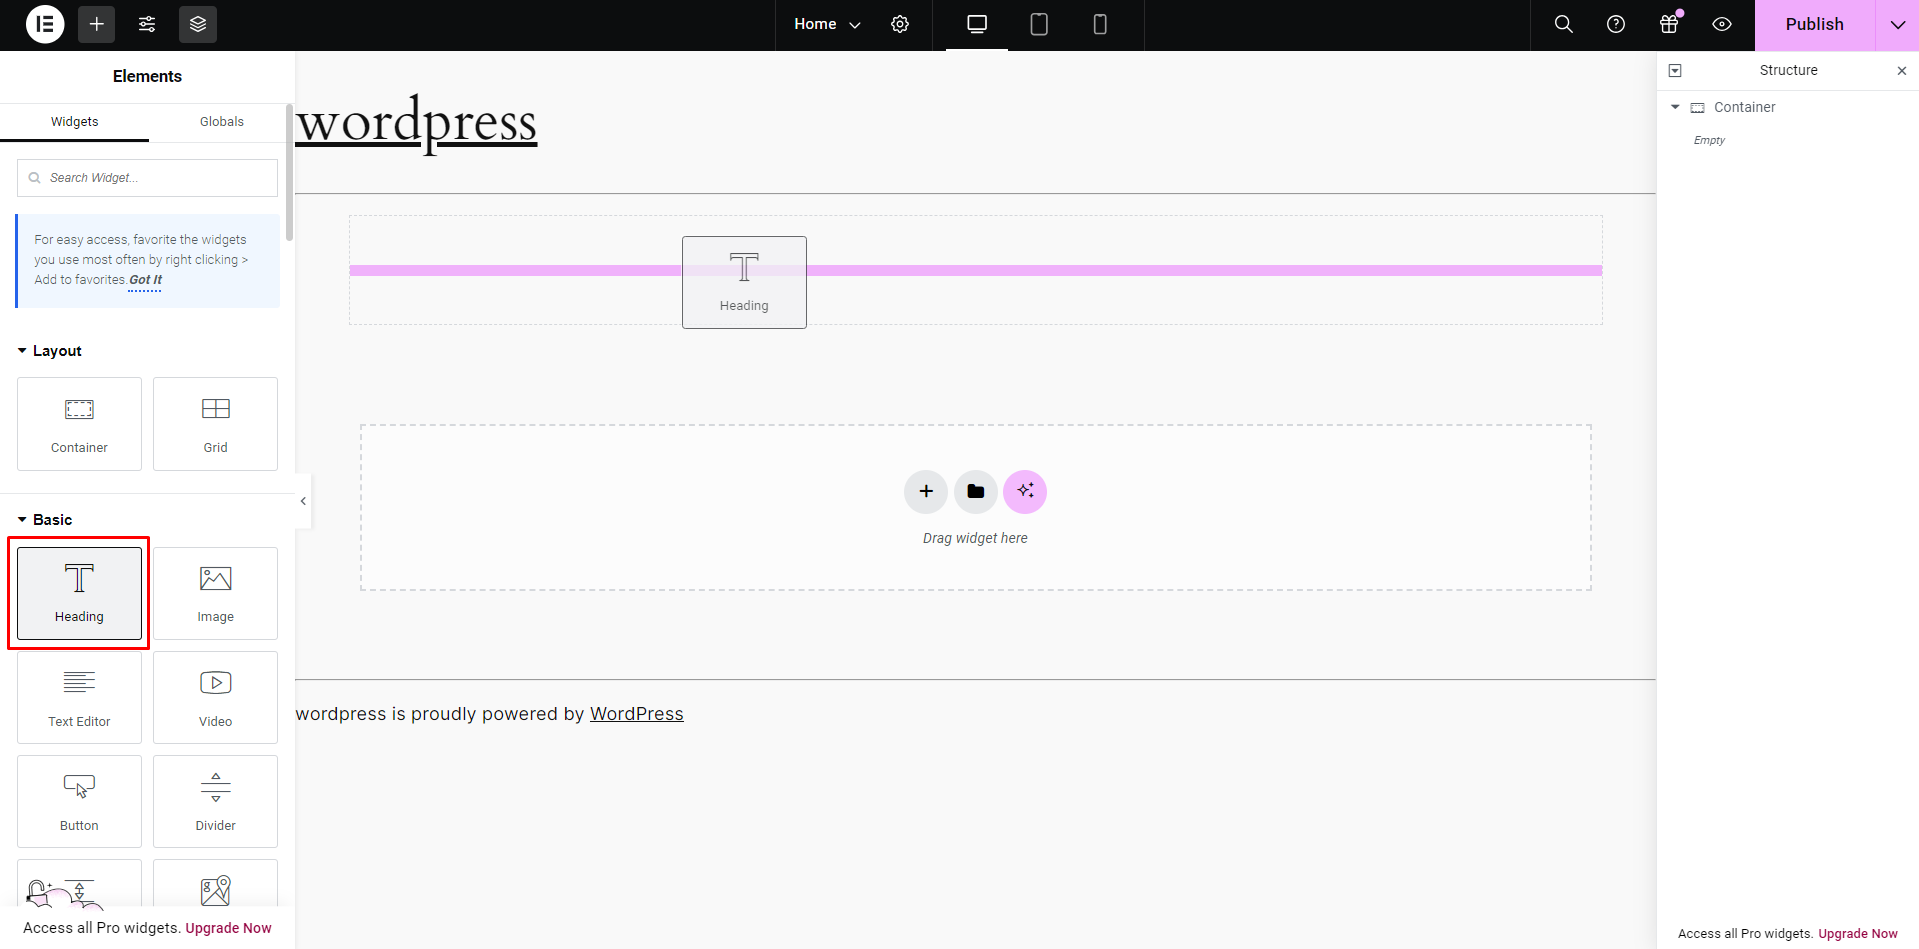Open Add Element plus button in top bar

coord(96,24)
